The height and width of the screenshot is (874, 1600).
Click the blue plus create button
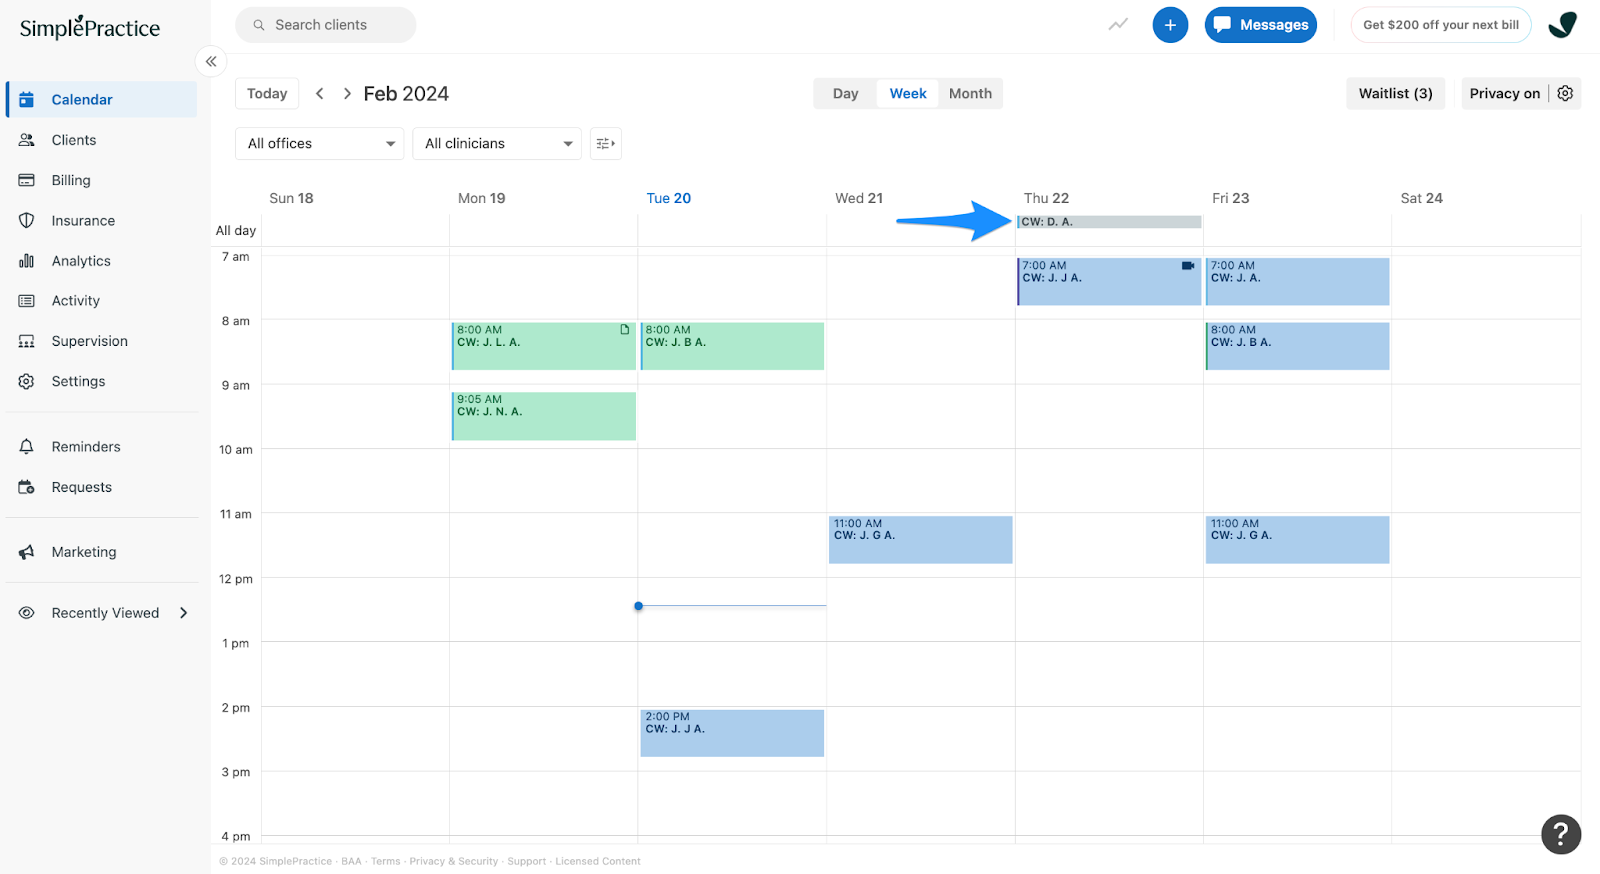pos(1169,25)
